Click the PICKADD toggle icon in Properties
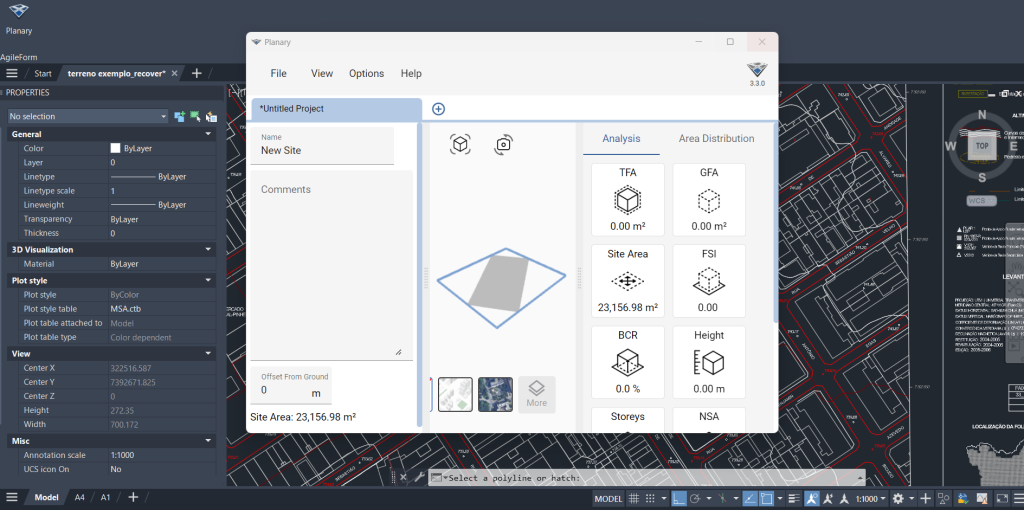 tap(180, 116)
